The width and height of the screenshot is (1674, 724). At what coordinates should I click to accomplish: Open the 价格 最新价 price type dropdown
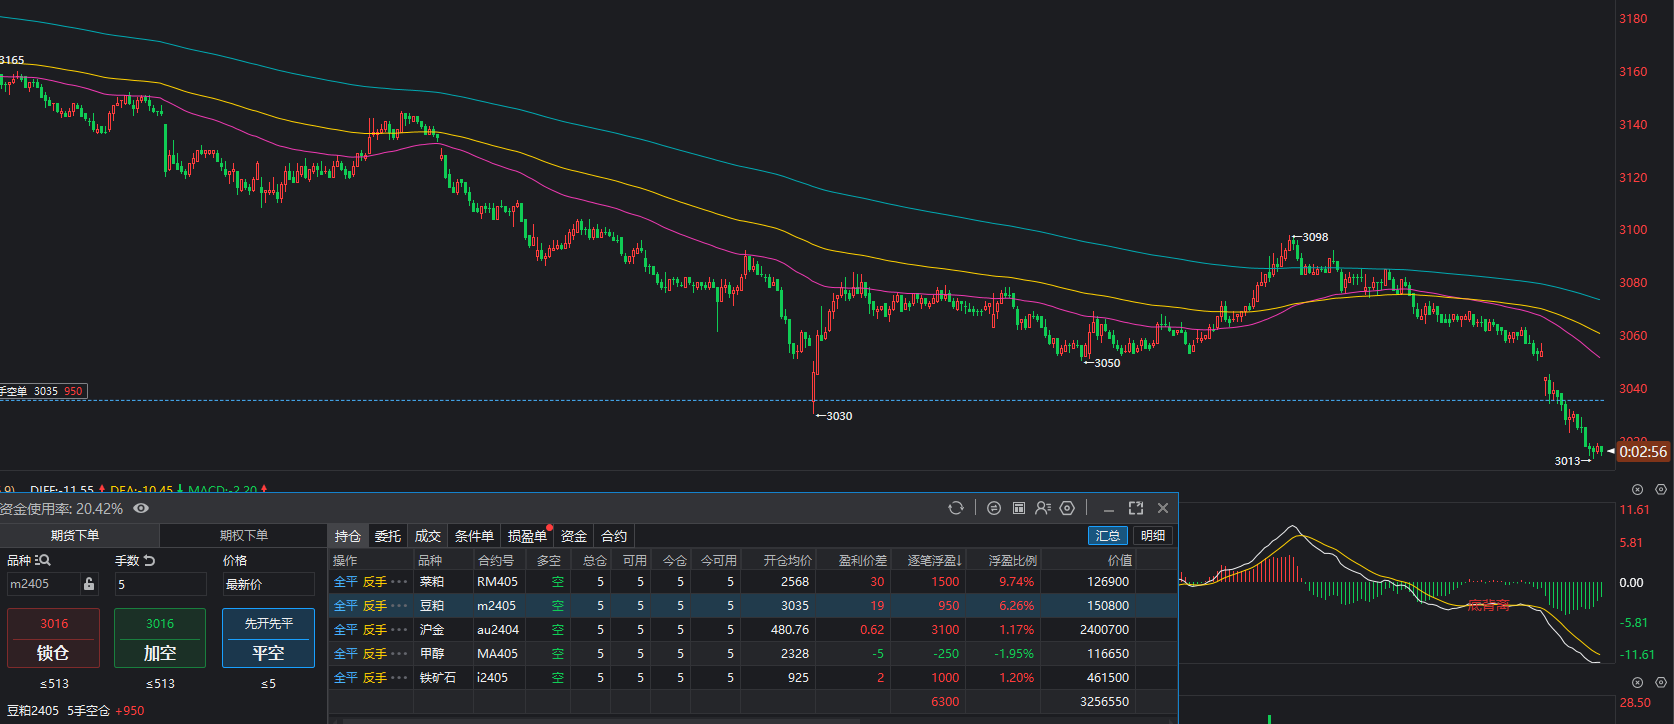[268, 584]
